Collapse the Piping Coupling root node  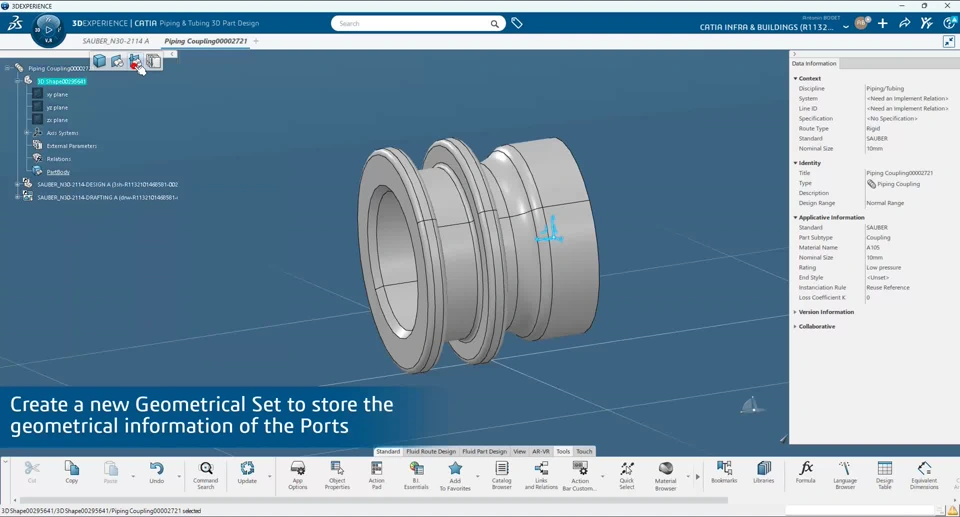click(x=7, y=68)
